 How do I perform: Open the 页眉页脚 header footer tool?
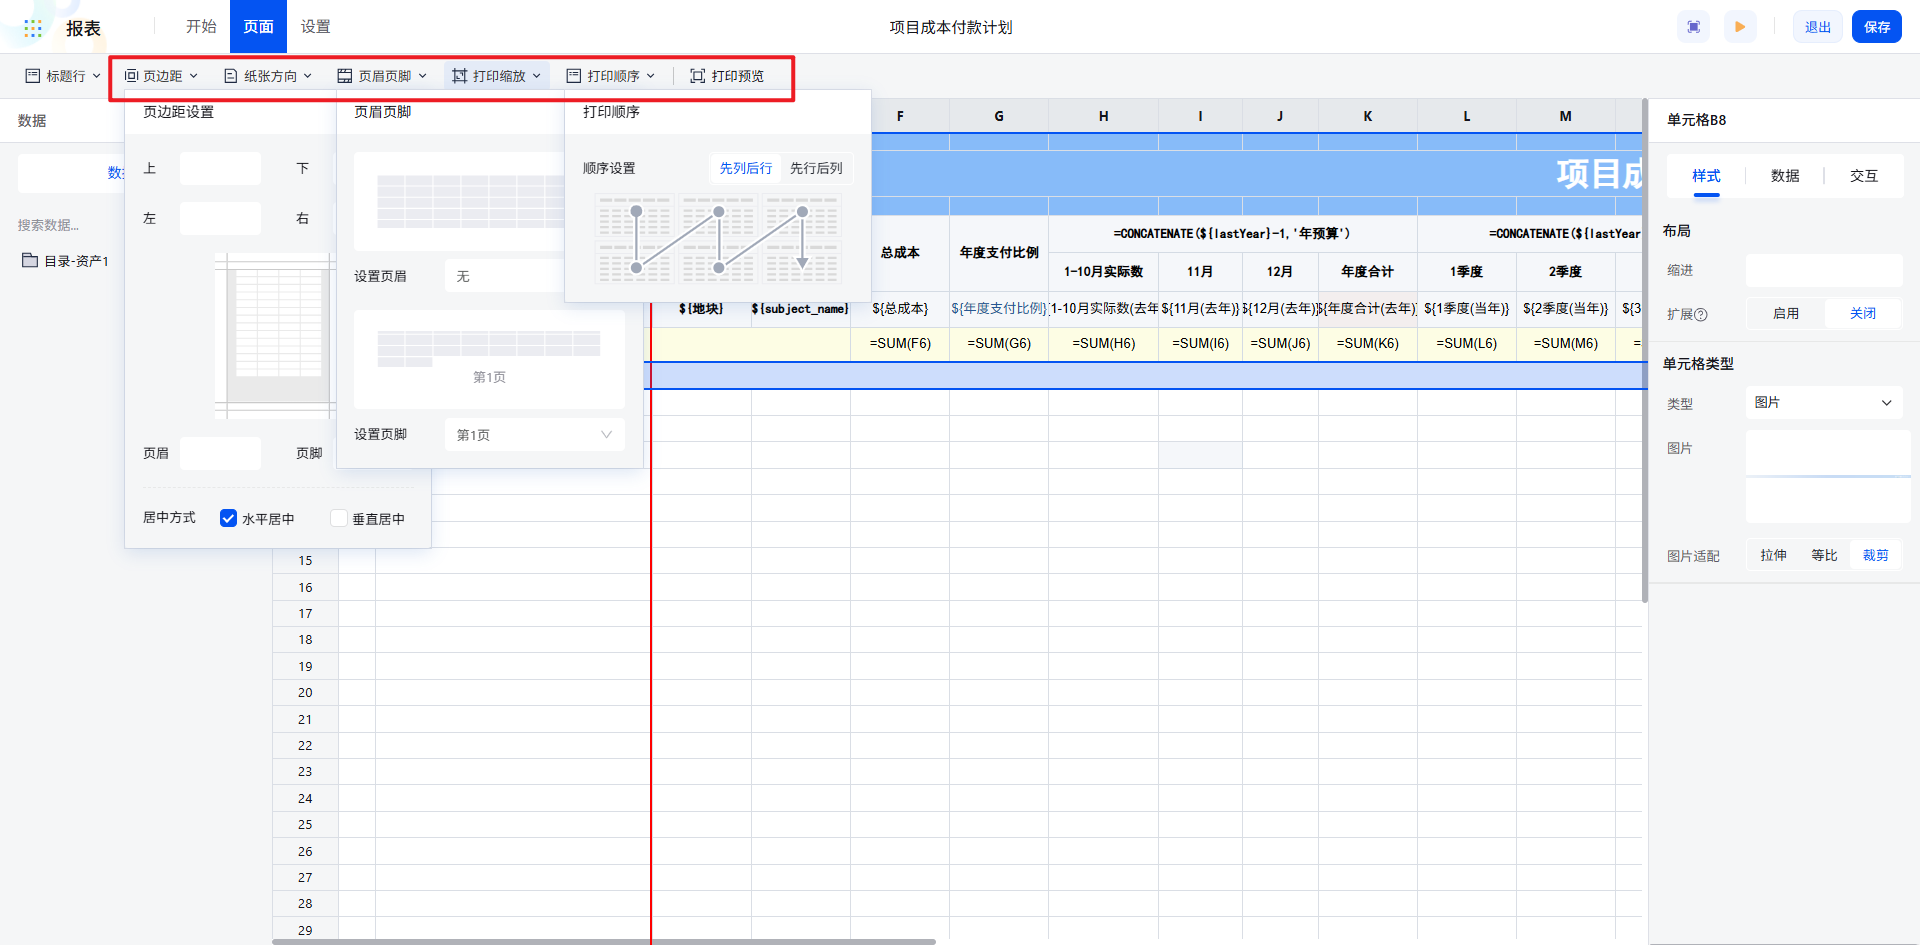tap(382, 76)
